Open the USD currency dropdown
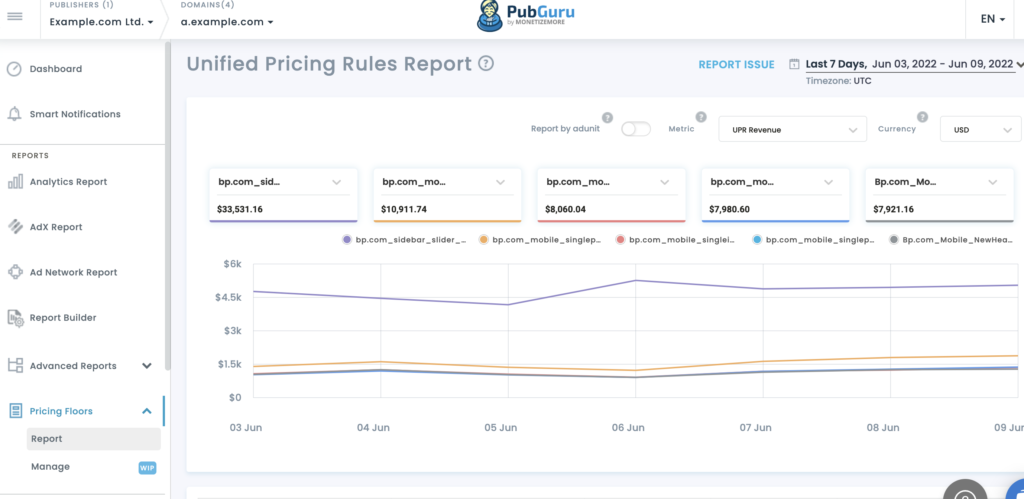The image size is (1024, 499). coord(980,129)
